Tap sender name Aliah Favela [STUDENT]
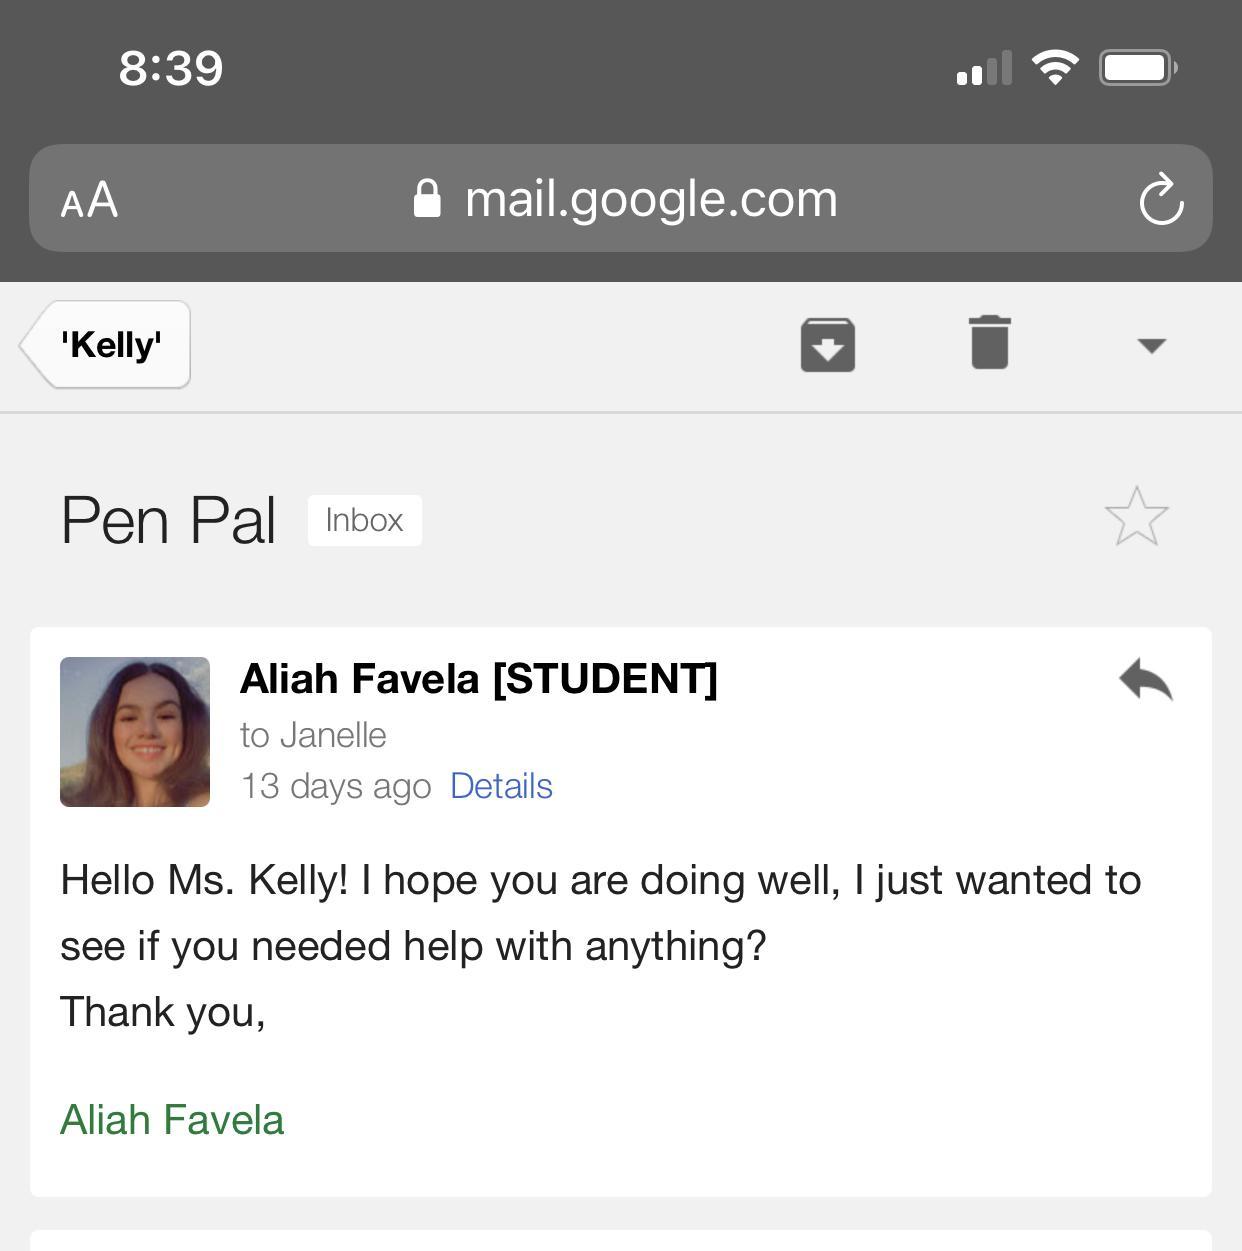 [x=478, y=679]
